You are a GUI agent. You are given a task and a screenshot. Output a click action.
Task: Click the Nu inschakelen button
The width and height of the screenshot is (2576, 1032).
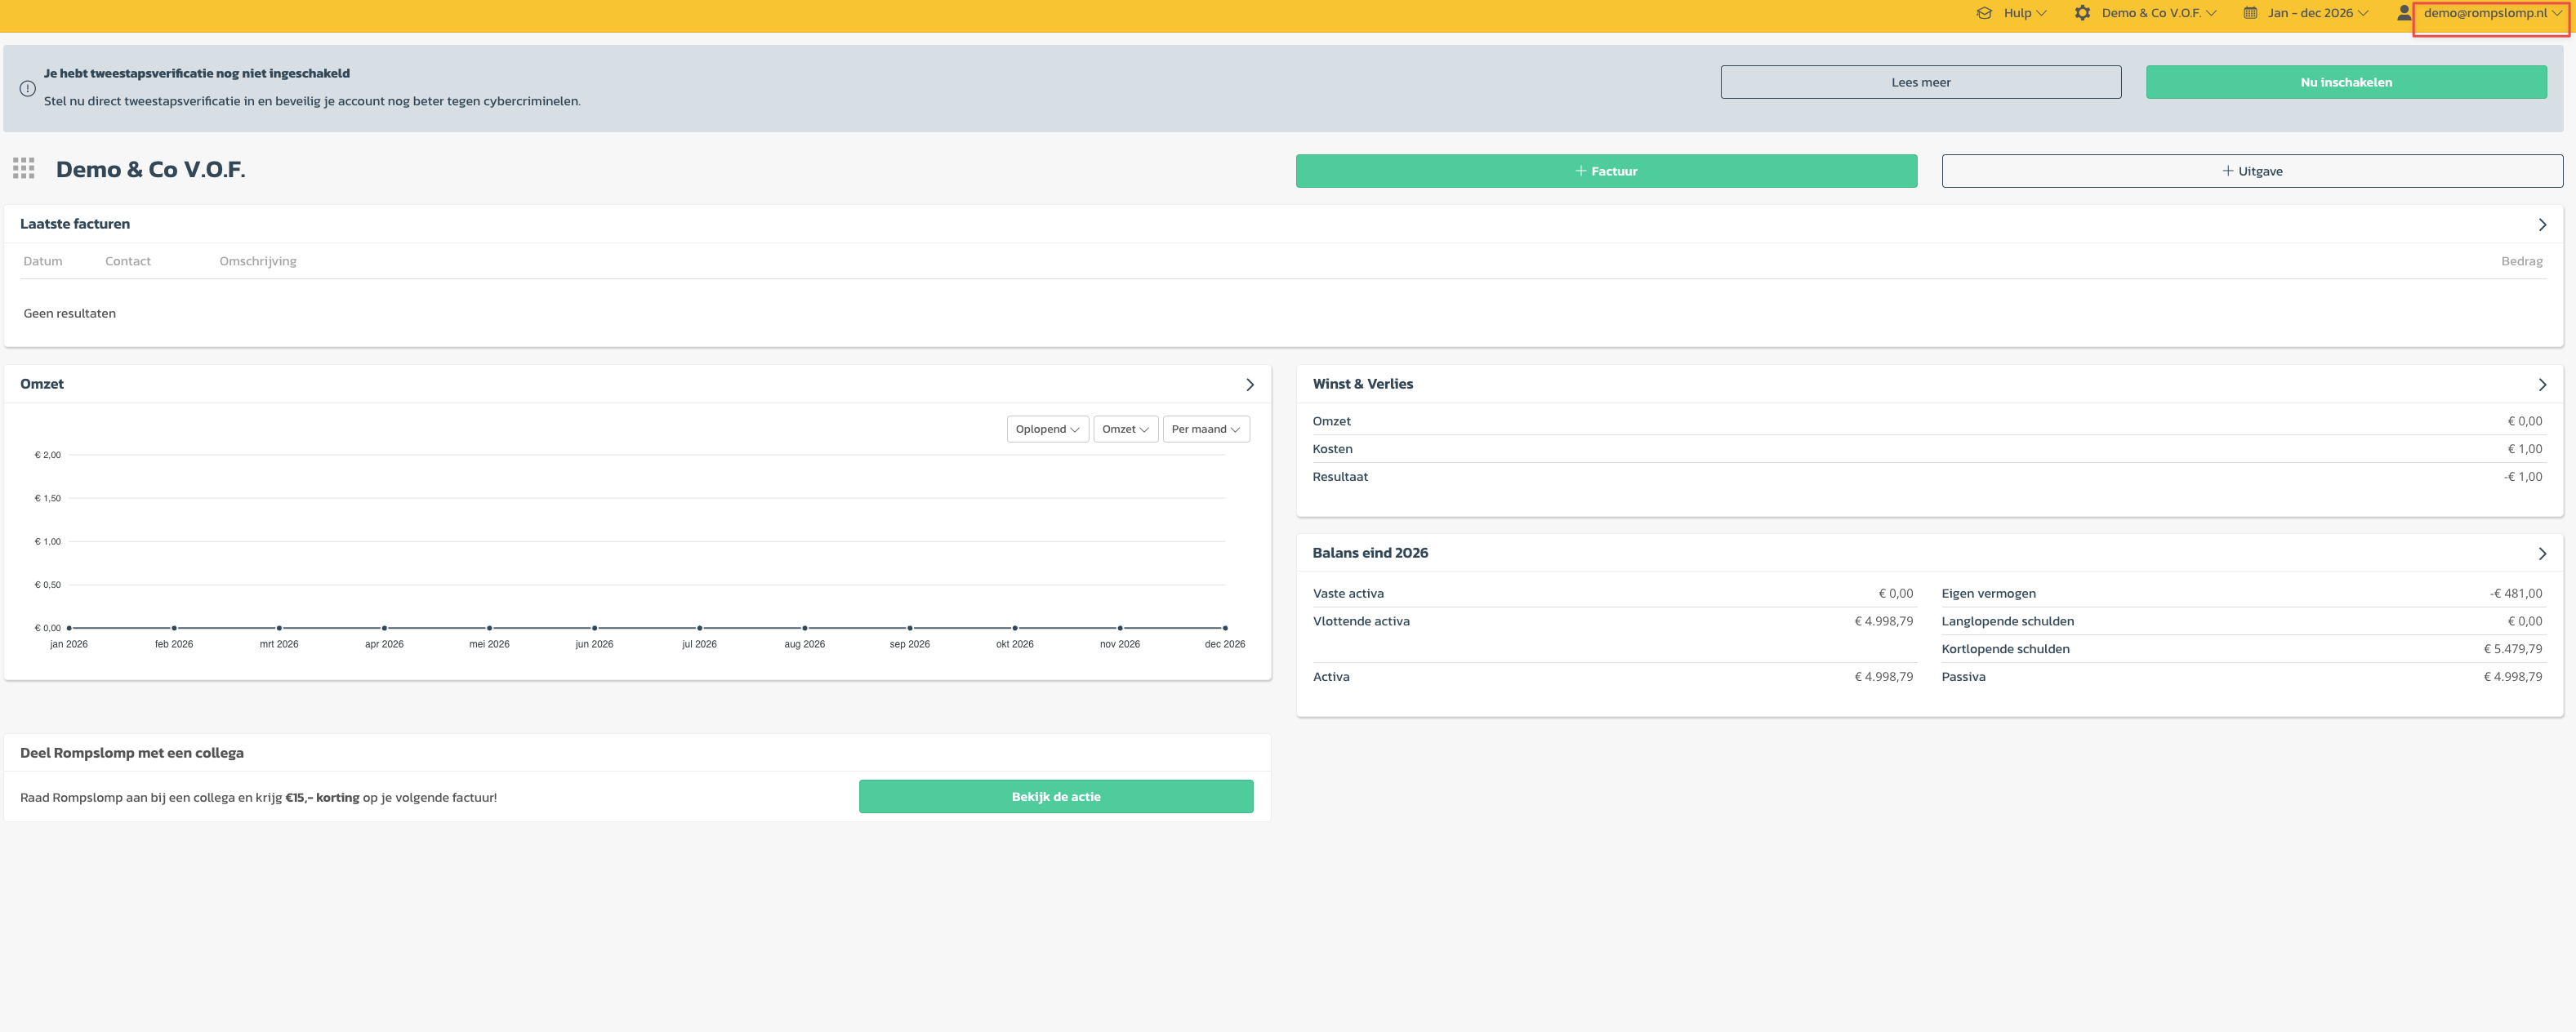click(2345, 82)
